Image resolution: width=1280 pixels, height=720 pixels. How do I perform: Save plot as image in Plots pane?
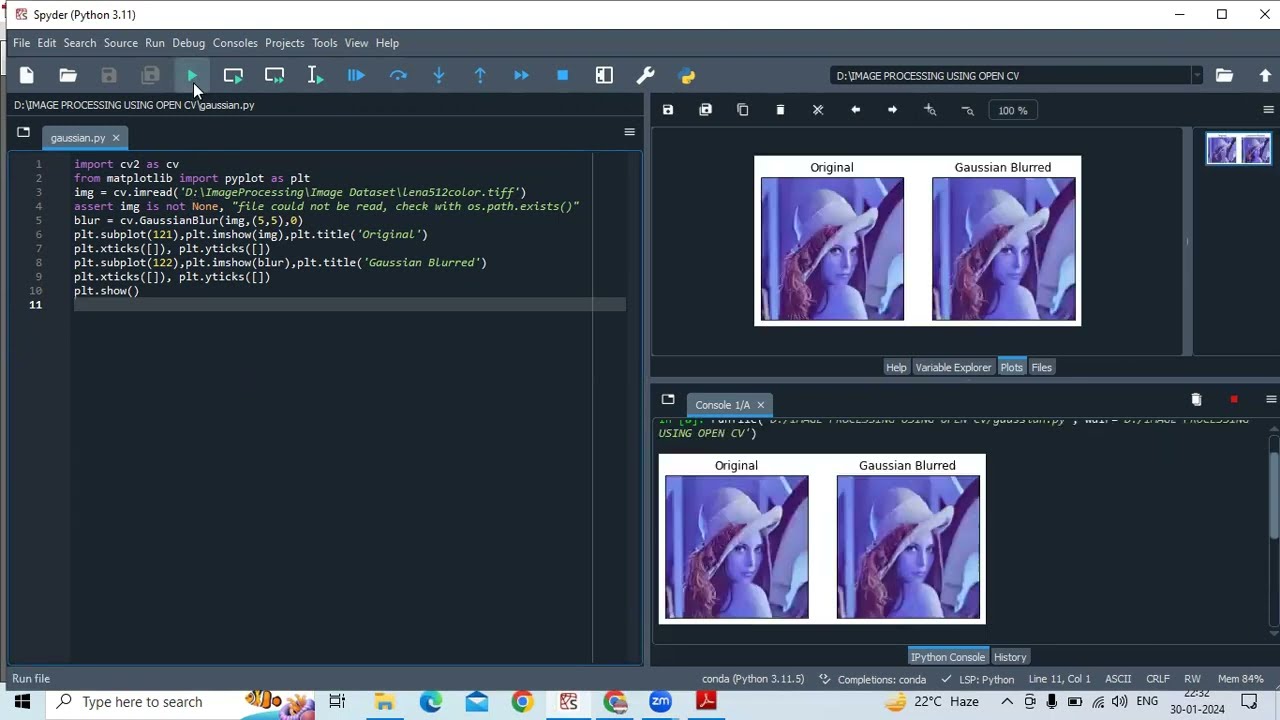[668, 110]
